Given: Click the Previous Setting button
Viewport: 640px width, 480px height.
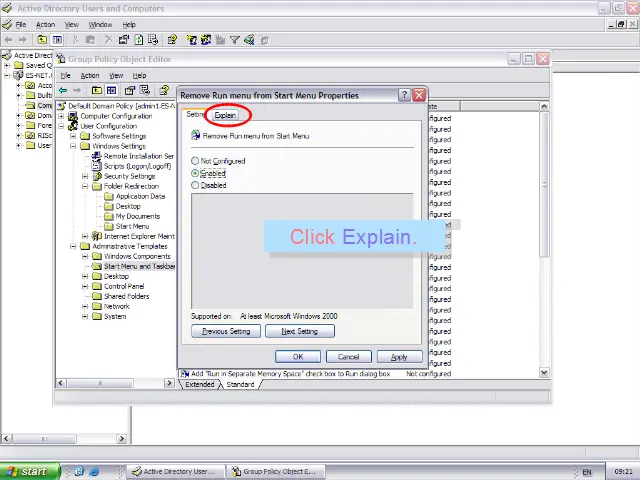Looking at the screenshot, I should (x=226, y=331).
